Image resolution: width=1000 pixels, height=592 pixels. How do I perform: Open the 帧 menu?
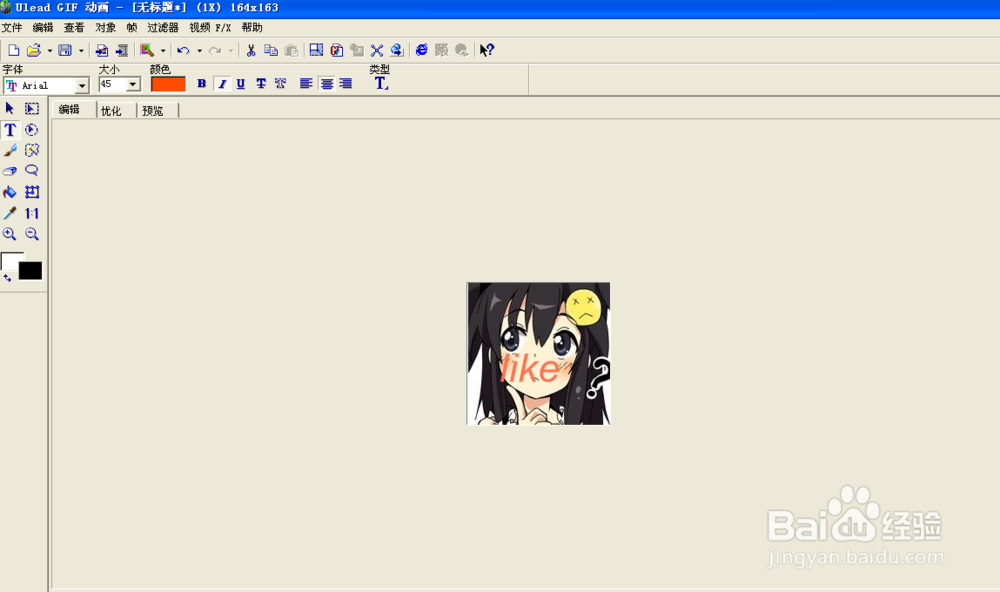tap(131, 27)
